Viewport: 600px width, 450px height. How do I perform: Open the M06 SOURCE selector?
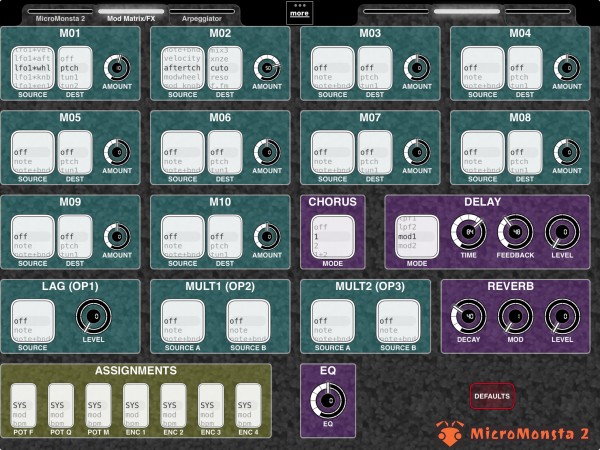tap(183, 152)
